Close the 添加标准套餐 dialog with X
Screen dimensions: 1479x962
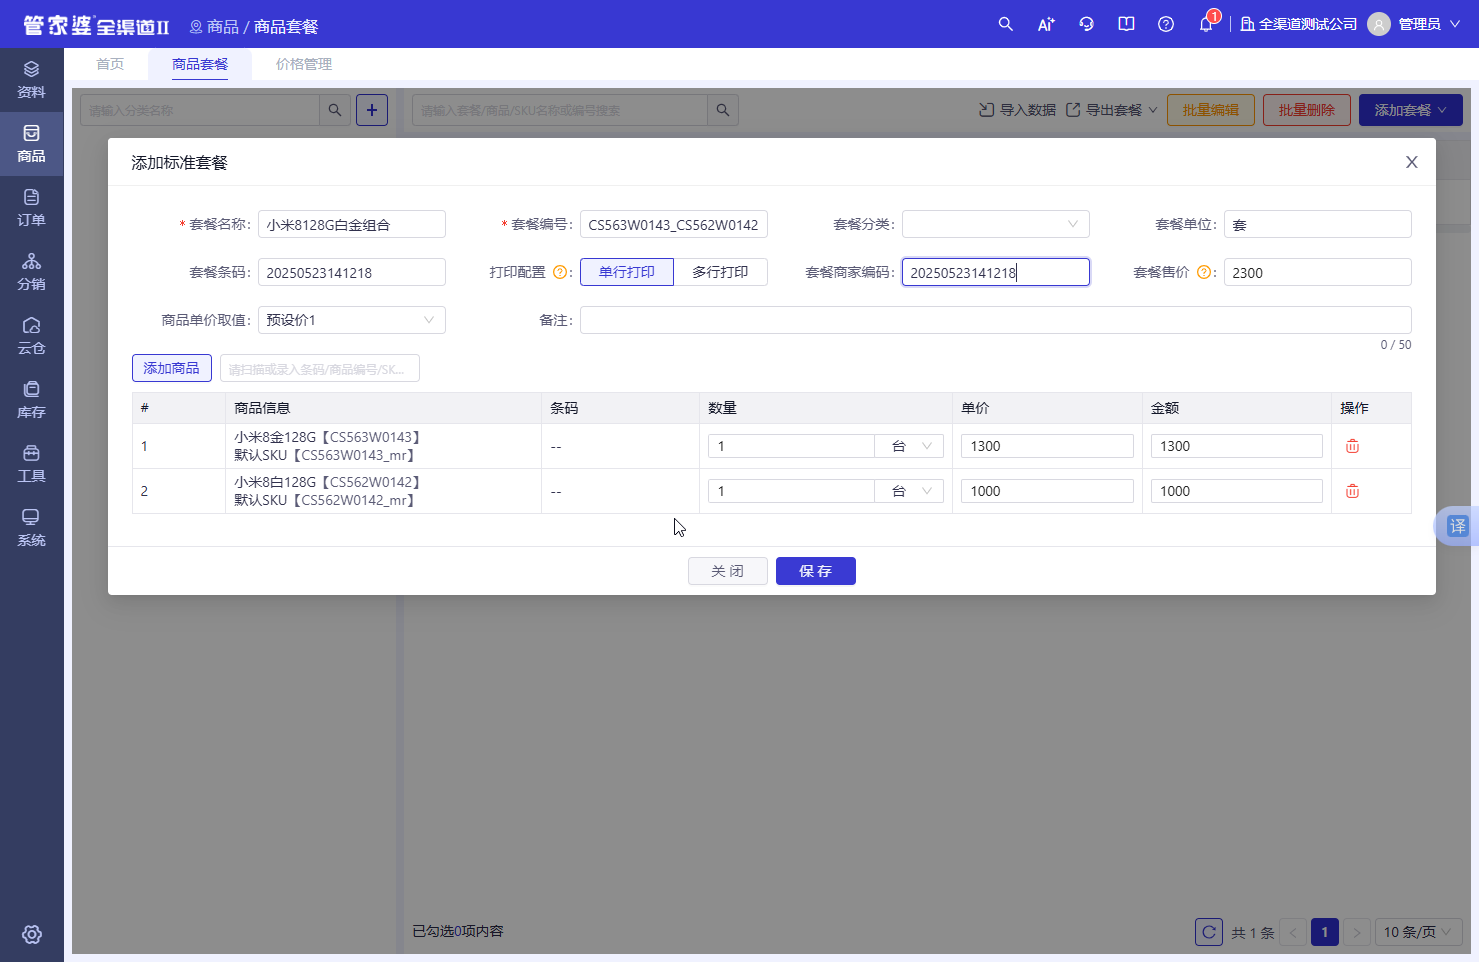tap(1412, 162)
